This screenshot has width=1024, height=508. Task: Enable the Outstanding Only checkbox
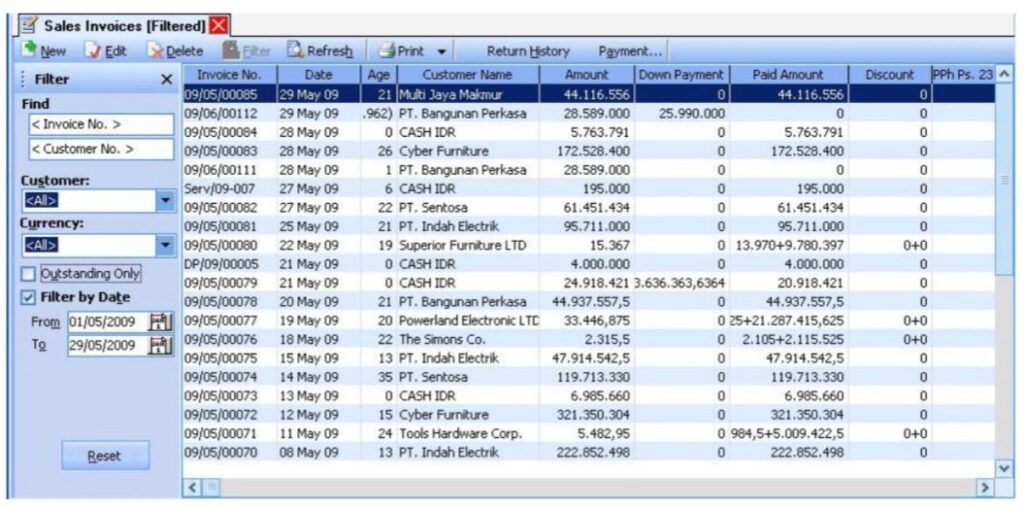click(29, 273)
